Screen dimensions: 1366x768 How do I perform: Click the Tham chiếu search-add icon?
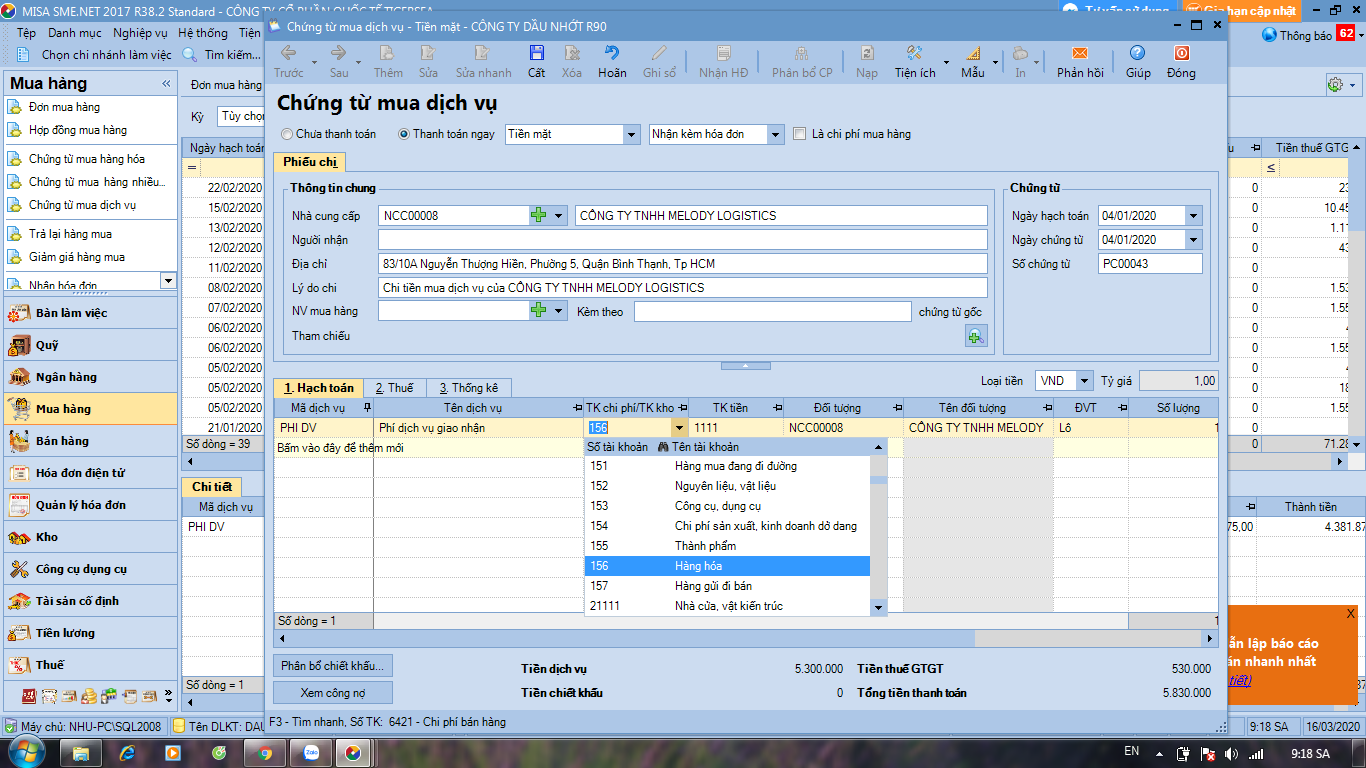(976, 336)
